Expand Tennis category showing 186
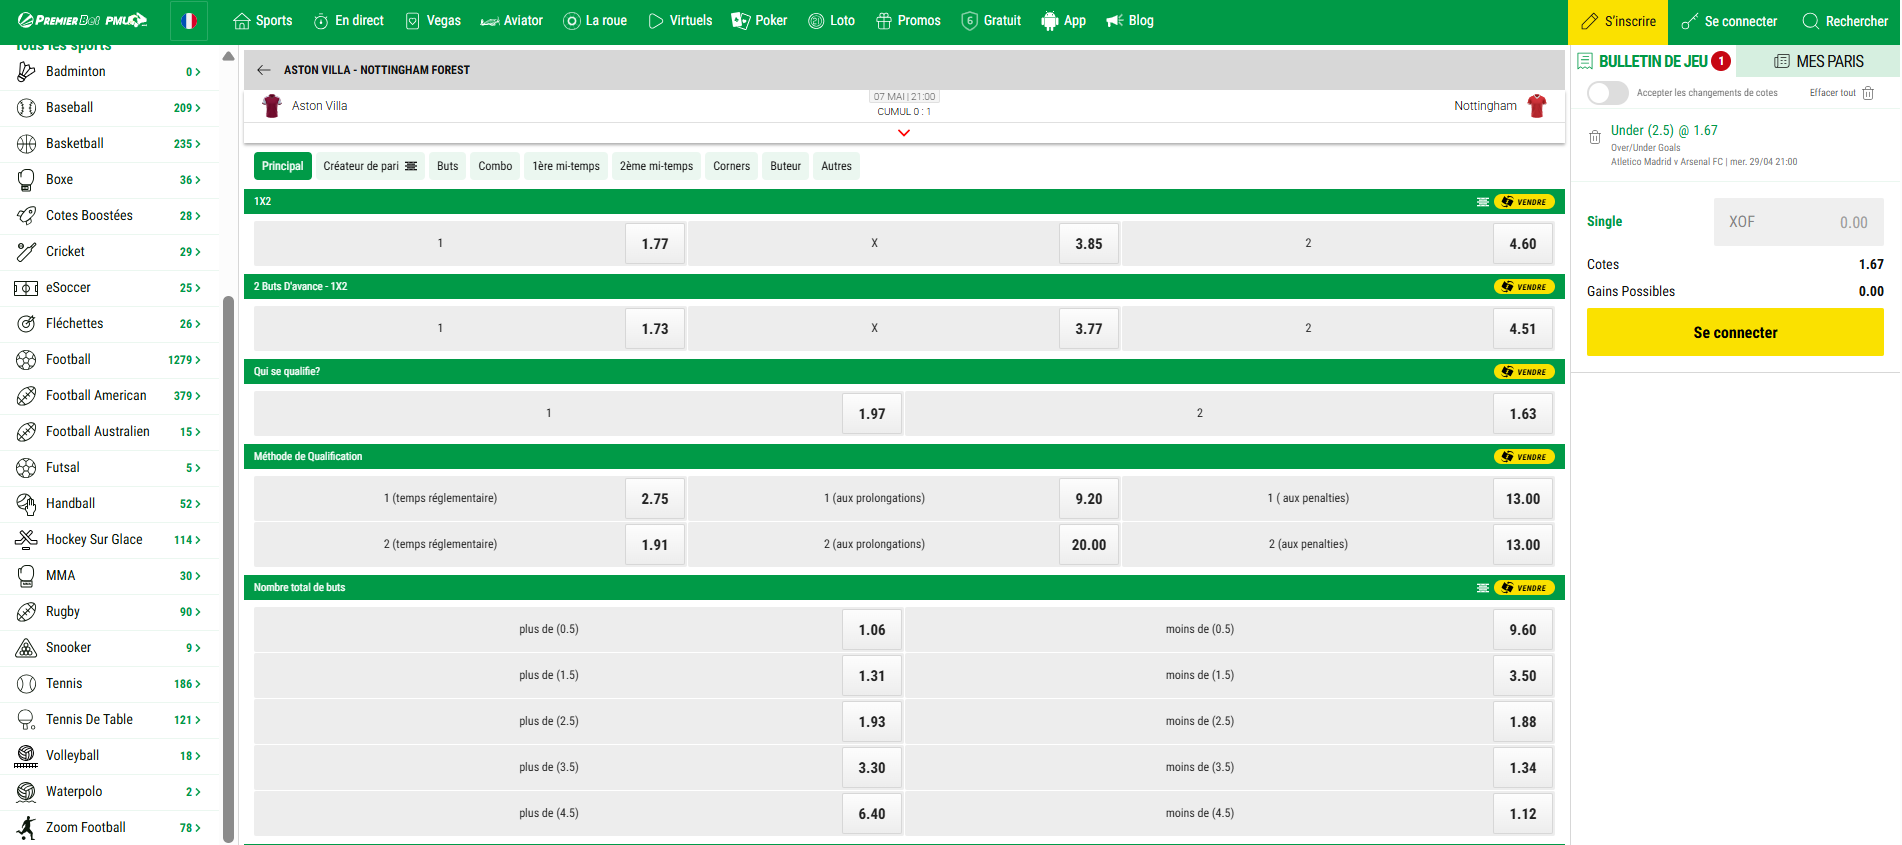1902x845 pixels. point(110,683)
